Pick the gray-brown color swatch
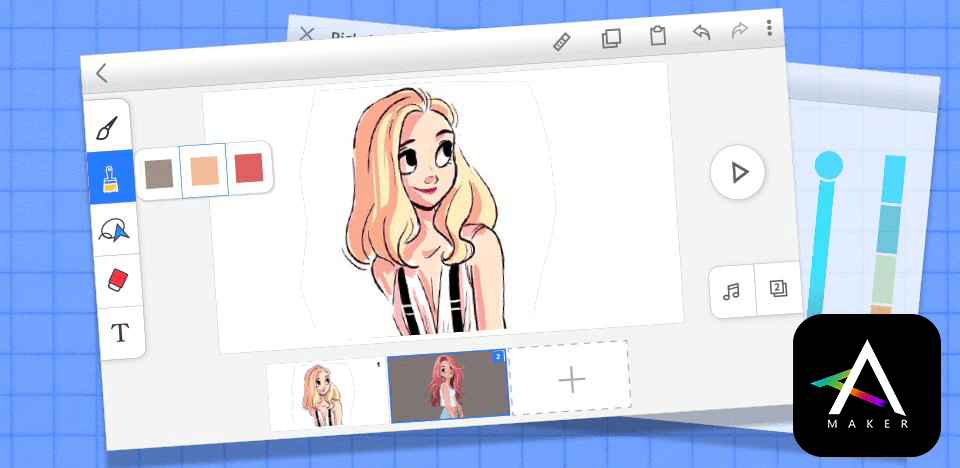The width and height of the screenshot is (960, 468). [159, 173]
